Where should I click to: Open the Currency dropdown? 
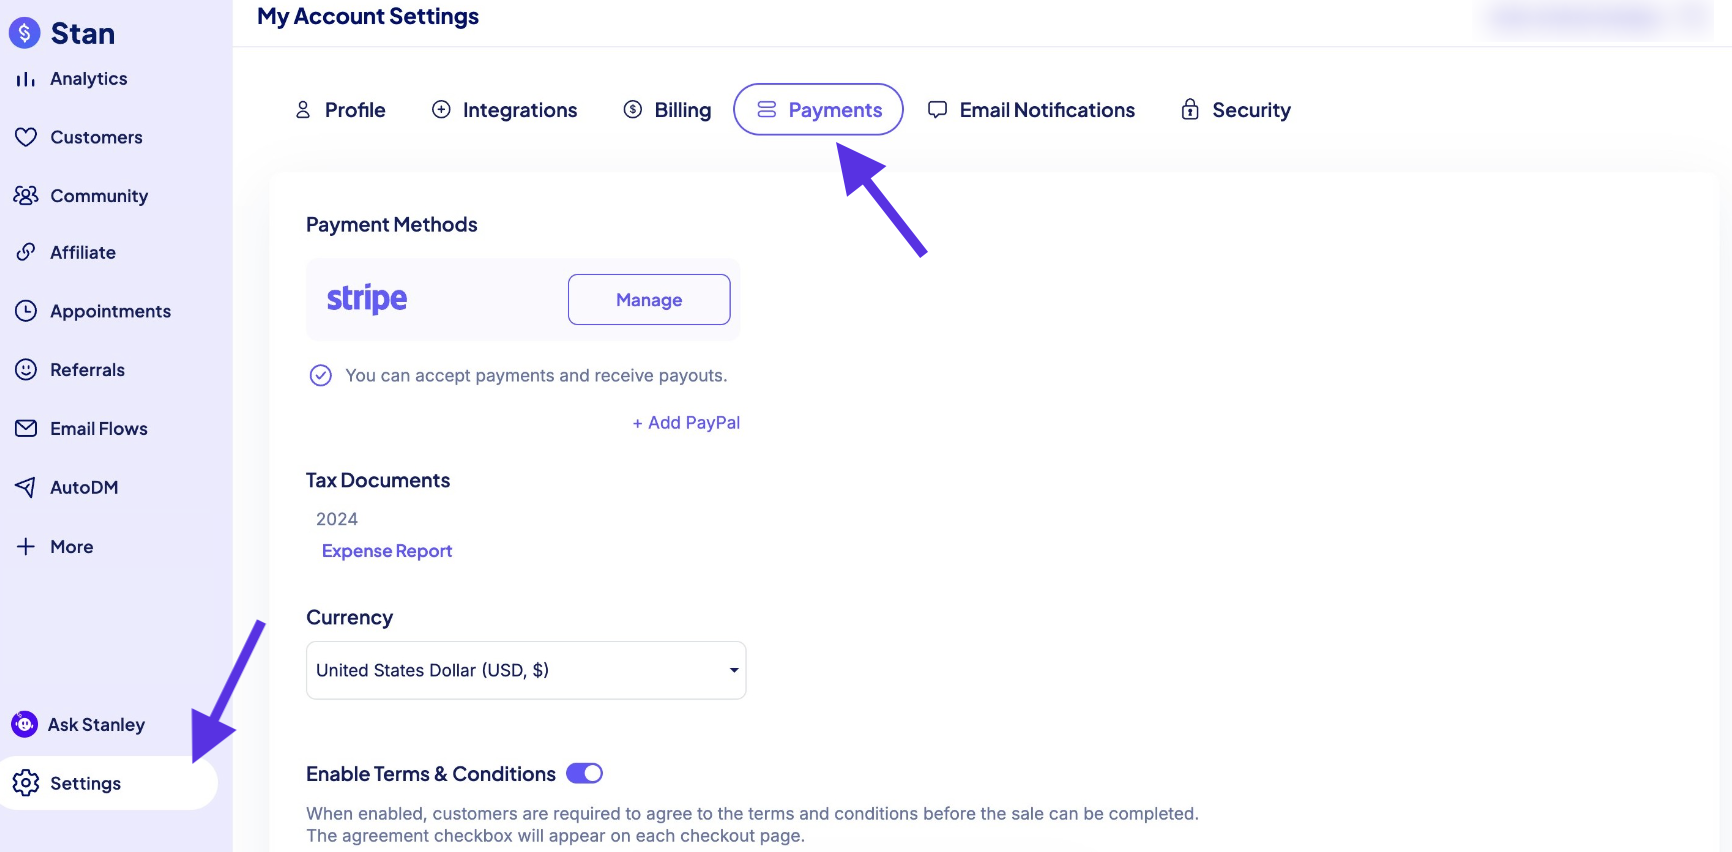[x=526, y=670]
